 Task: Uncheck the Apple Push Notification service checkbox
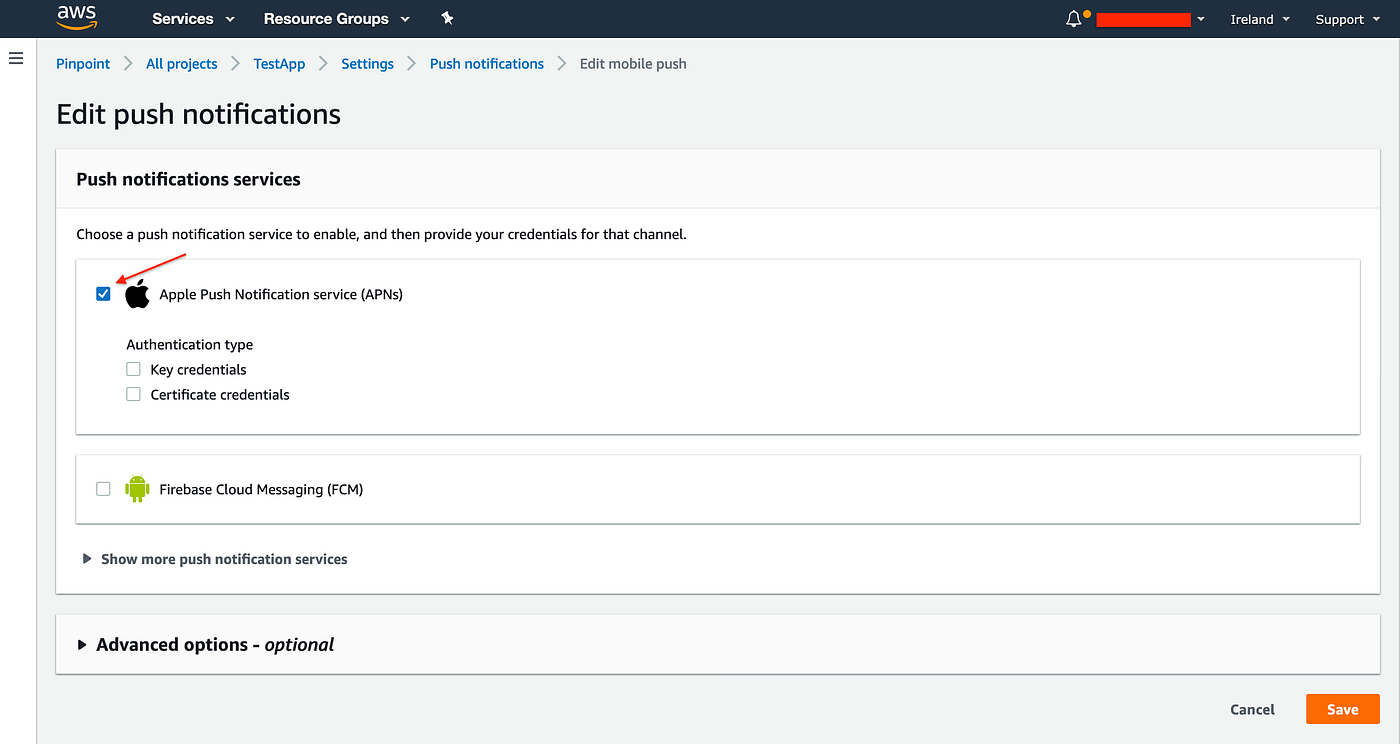(x=103, y=294)
